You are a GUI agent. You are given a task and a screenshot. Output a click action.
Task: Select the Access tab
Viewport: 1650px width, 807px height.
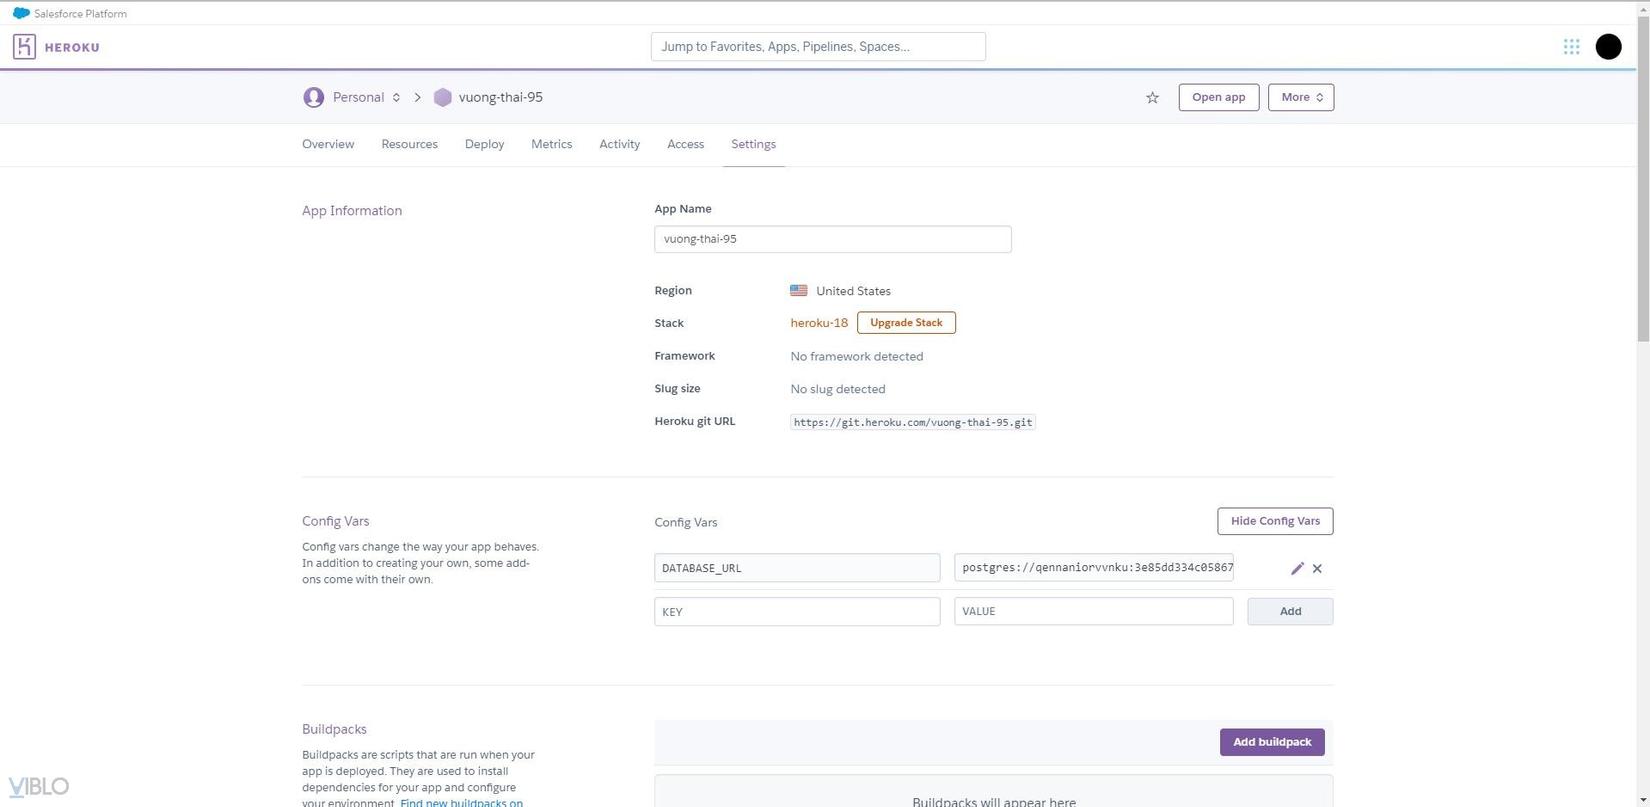686,144
